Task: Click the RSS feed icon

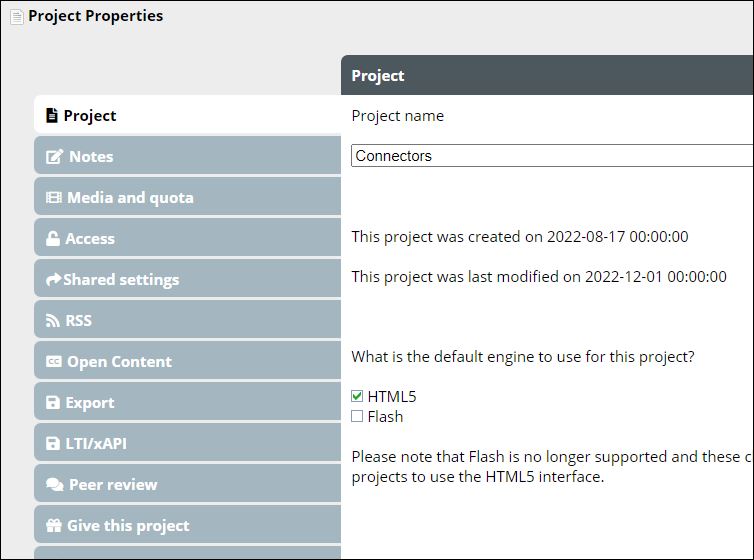Action: (54, 321)
